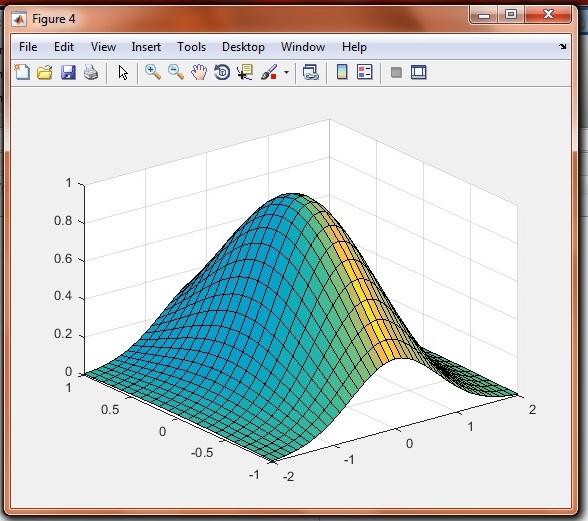Enable the Rotate 3D tool
This screenshot has height=521, width=588.
click(222, 72)
